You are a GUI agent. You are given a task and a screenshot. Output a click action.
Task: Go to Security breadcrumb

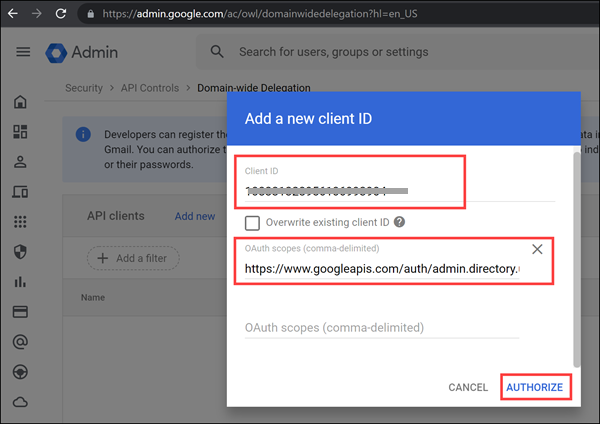(84, 88)
